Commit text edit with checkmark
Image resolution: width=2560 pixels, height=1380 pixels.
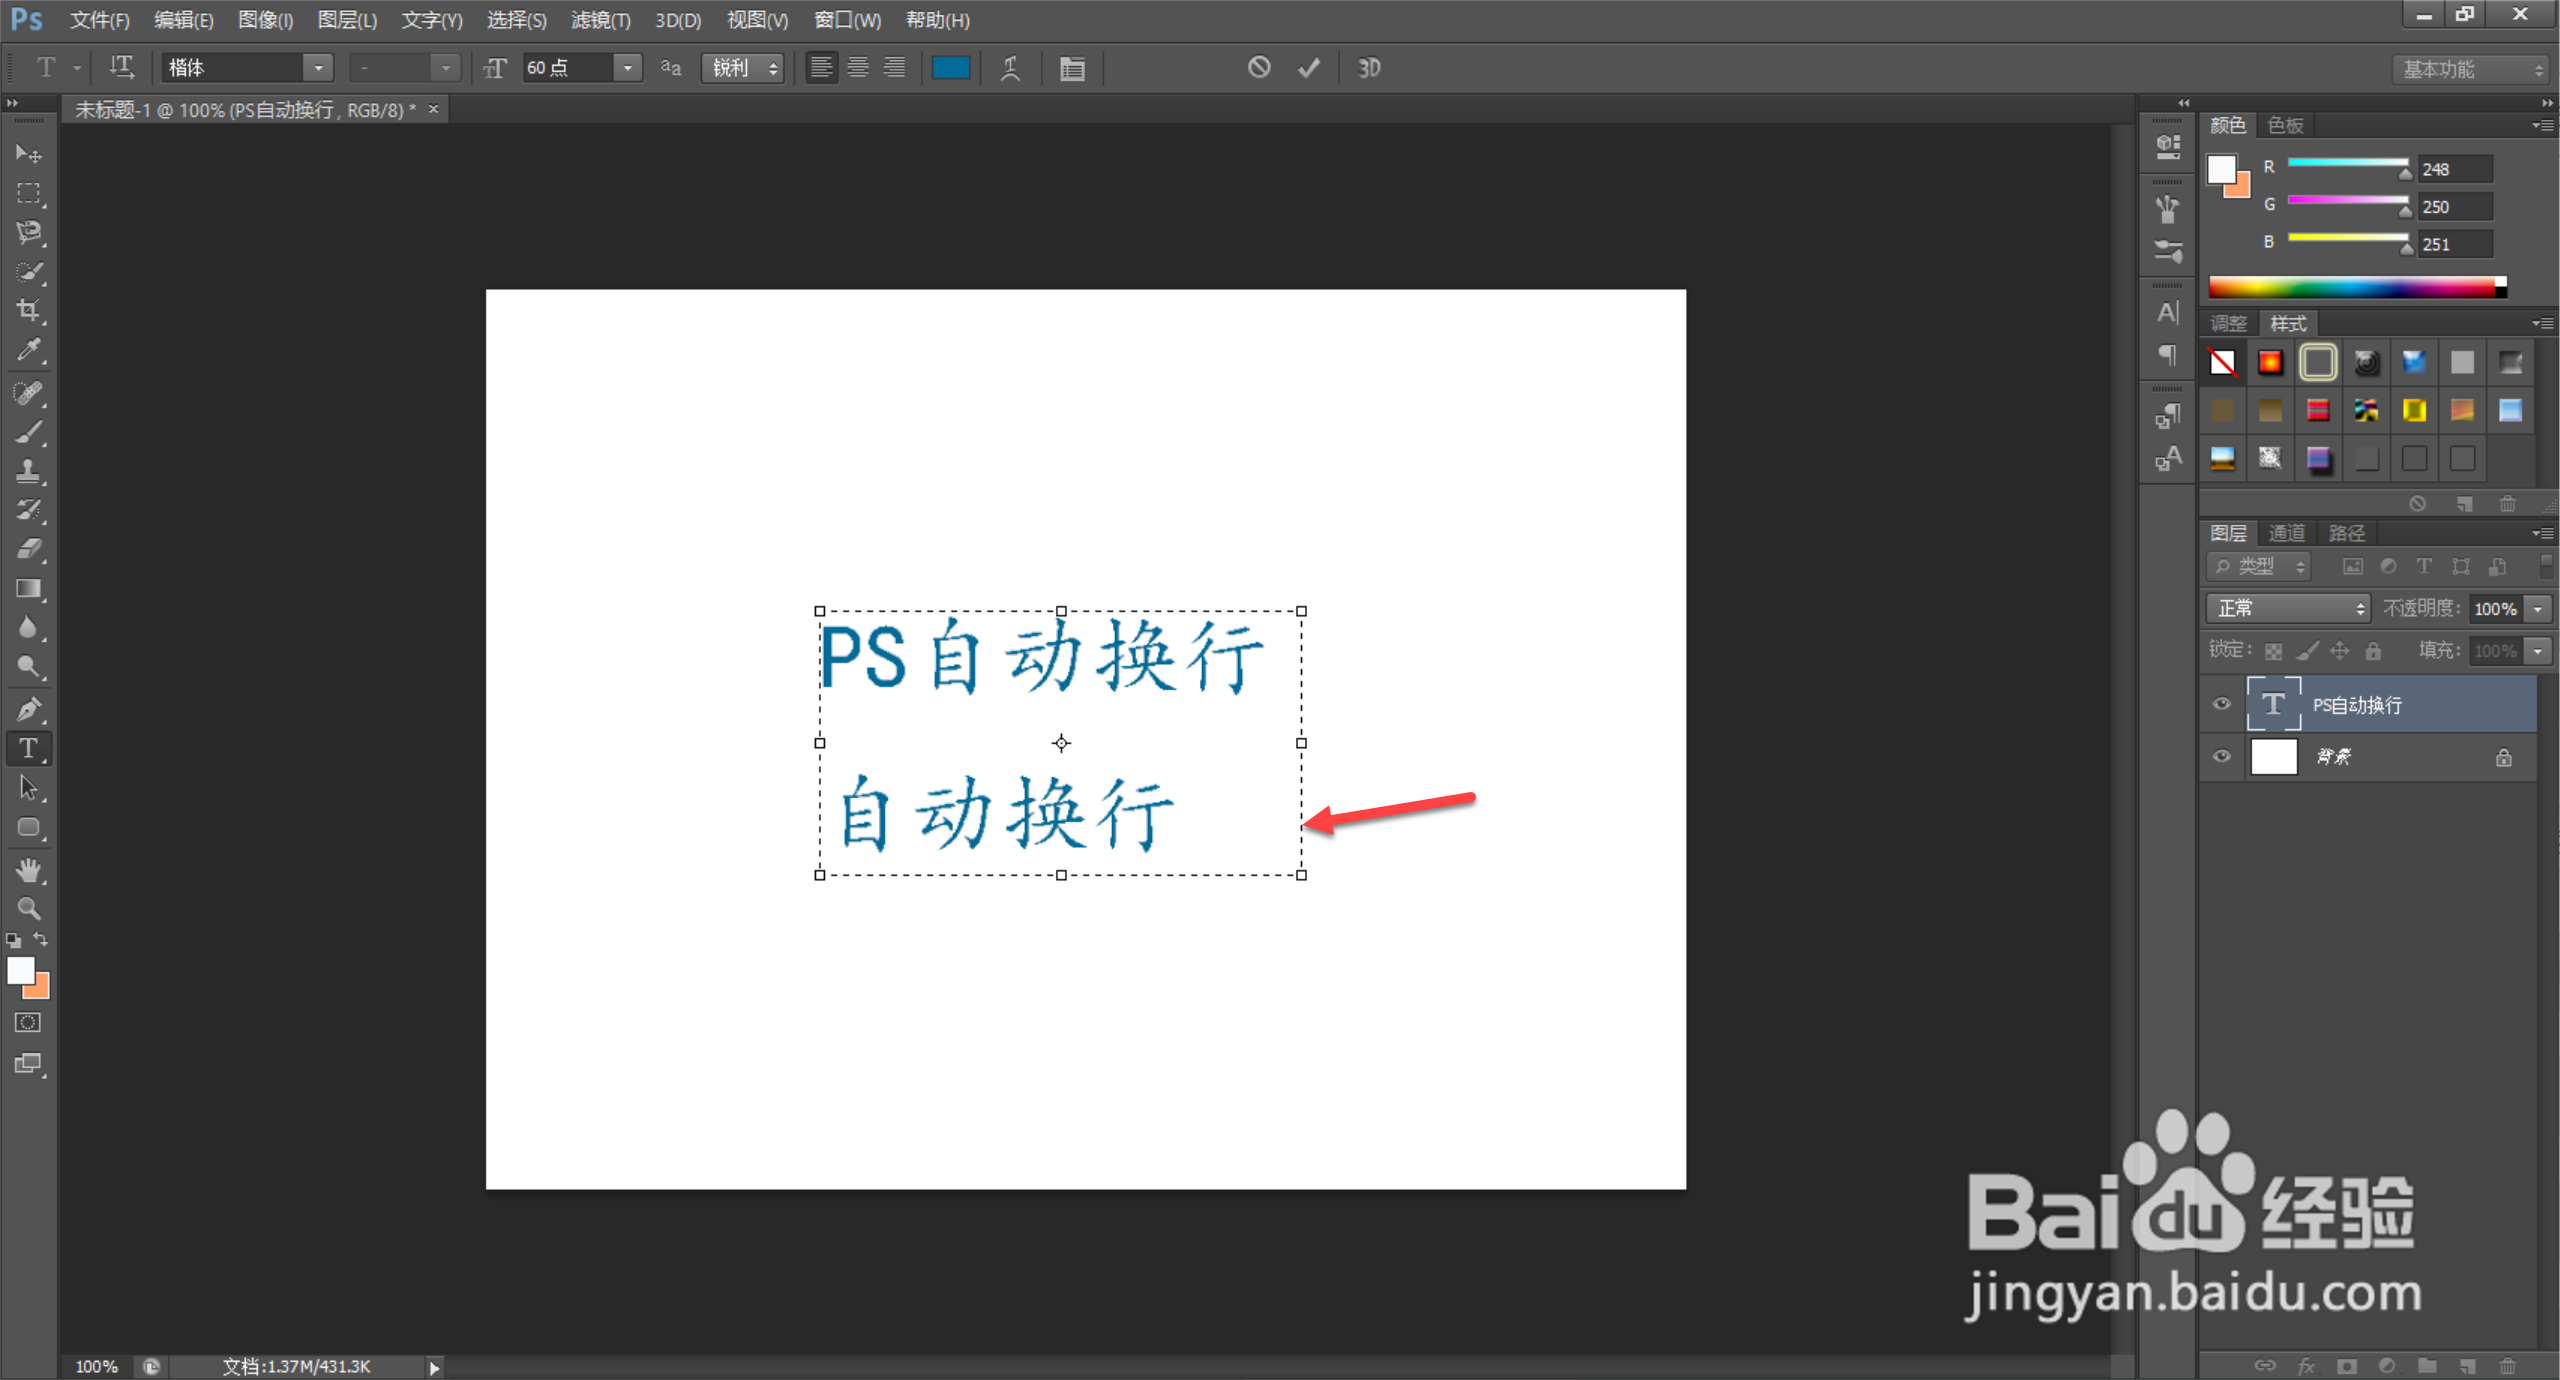(1309, 68)
